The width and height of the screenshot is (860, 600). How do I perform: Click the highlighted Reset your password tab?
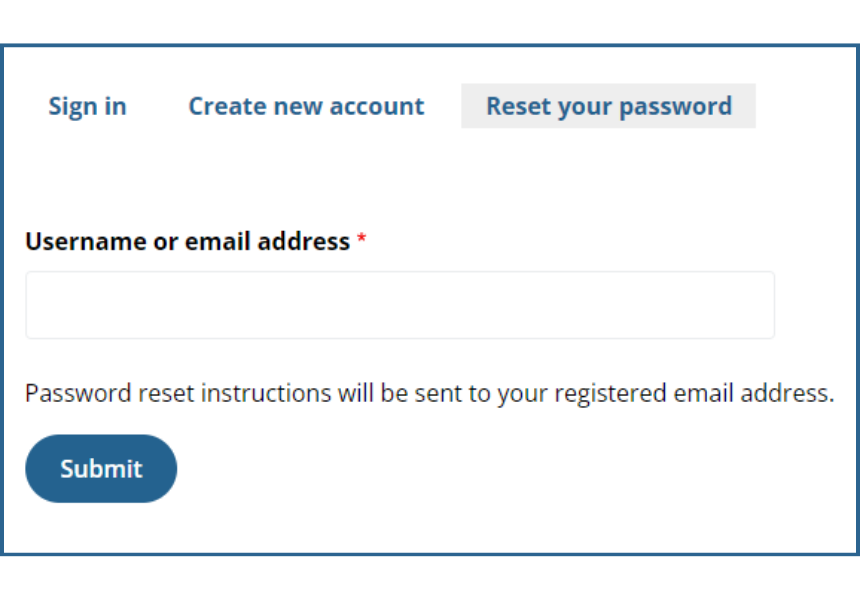point(608,106)
